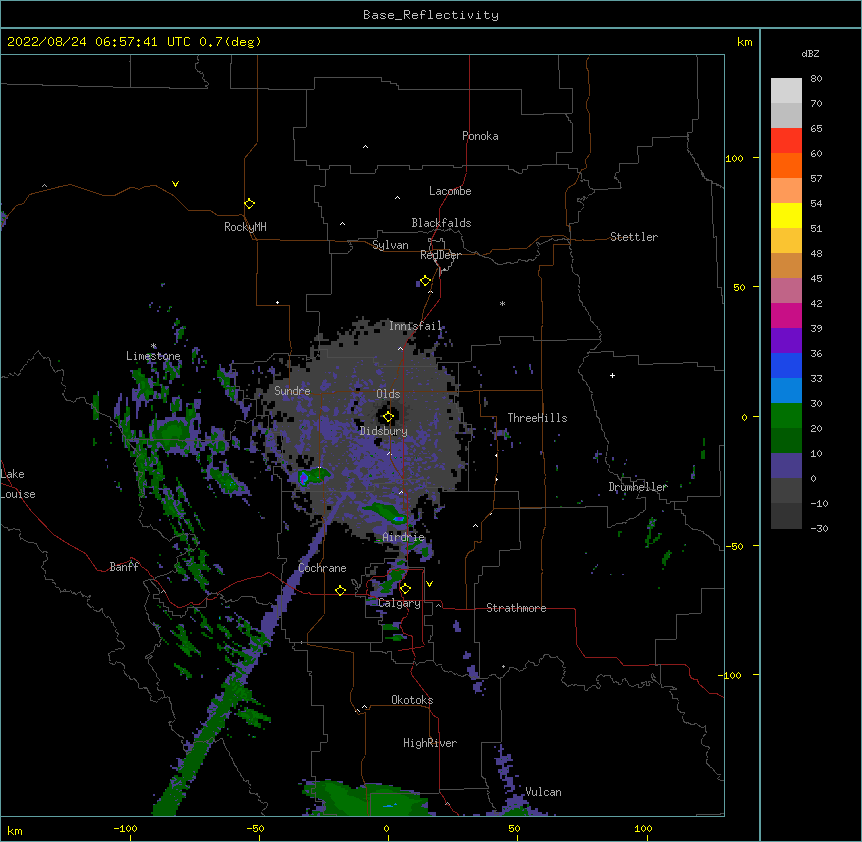This screenshot has width=862, height=842.
Task: Click the Stettler label
Action: [x=634, y=237]
